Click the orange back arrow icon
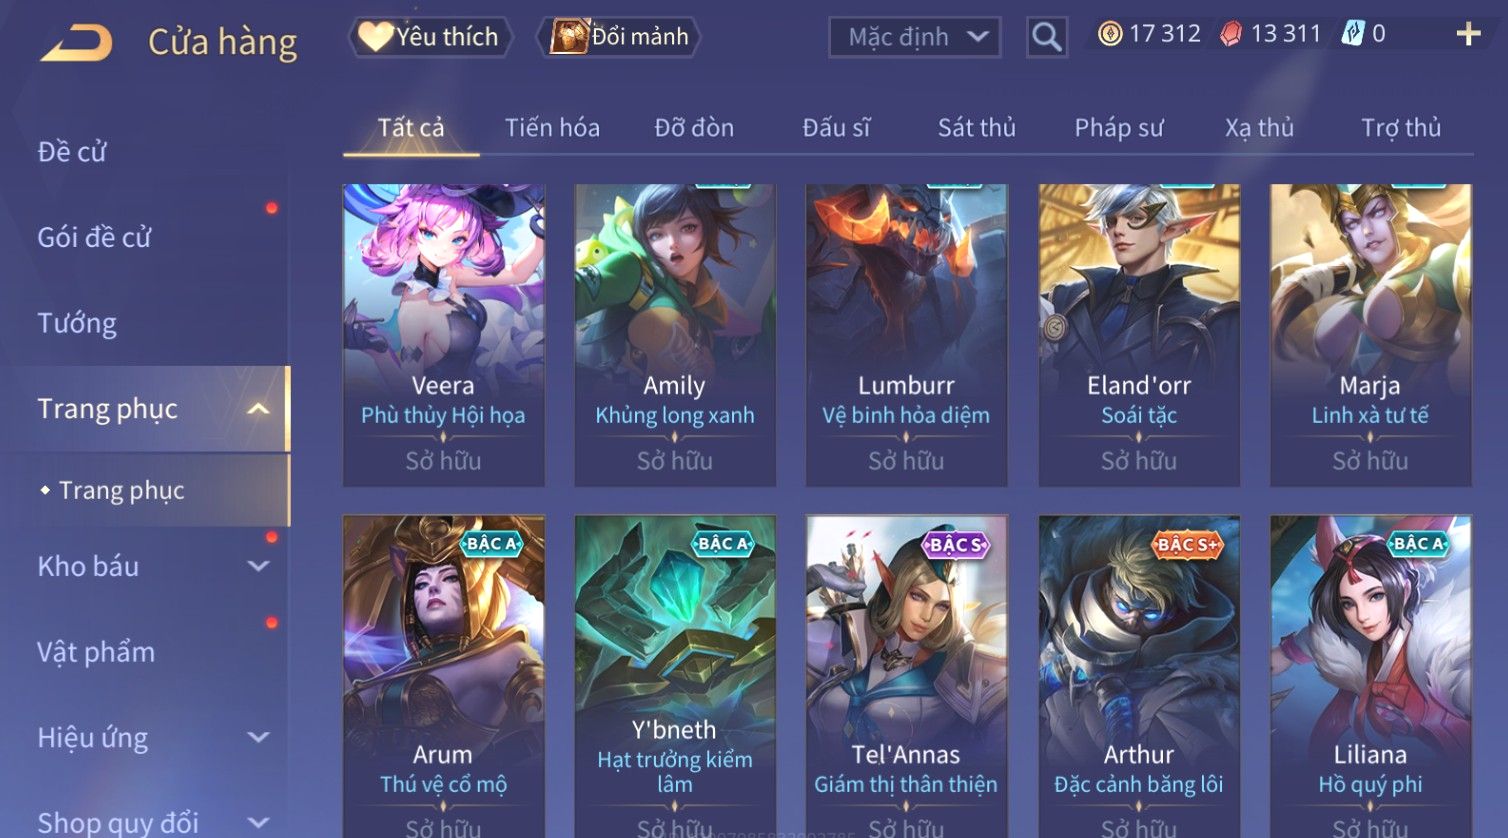The height and width of the screenshot is (838, 1508). click(x=76, y=43)
